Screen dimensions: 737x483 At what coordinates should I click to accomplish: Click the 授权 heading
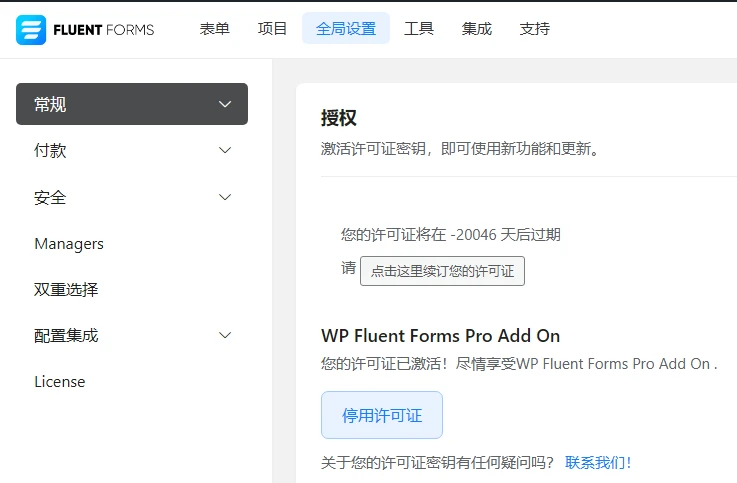click(338, 118)
